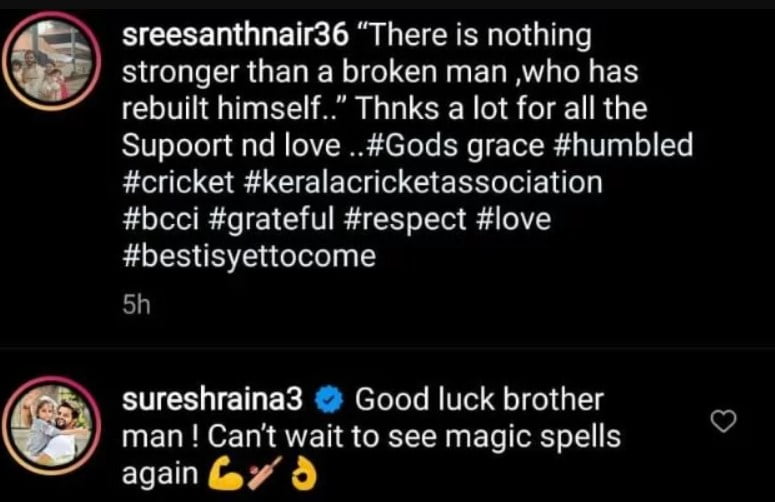Click the OK hand emoji in the comment
Image resolution: width=775 pixels, height=502 pixels.
[x=302, y=475]
